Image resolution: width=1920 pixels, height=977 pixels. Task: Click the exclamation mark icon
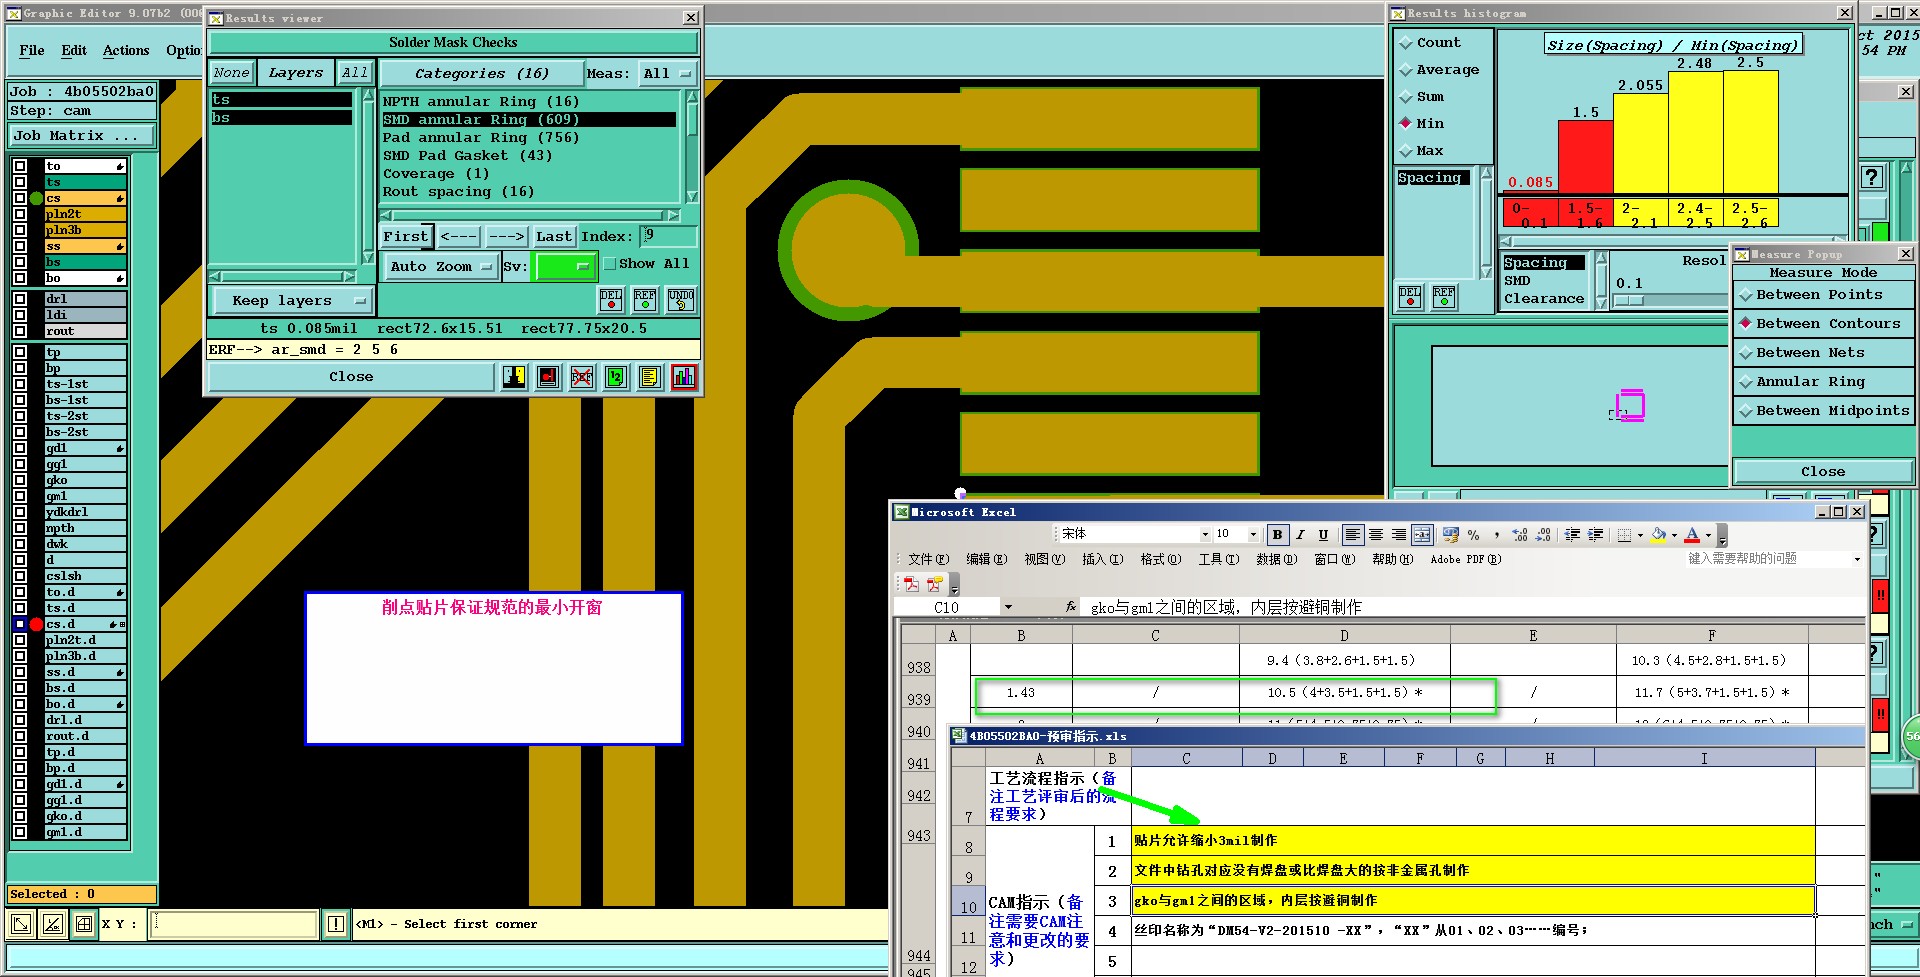336,924
